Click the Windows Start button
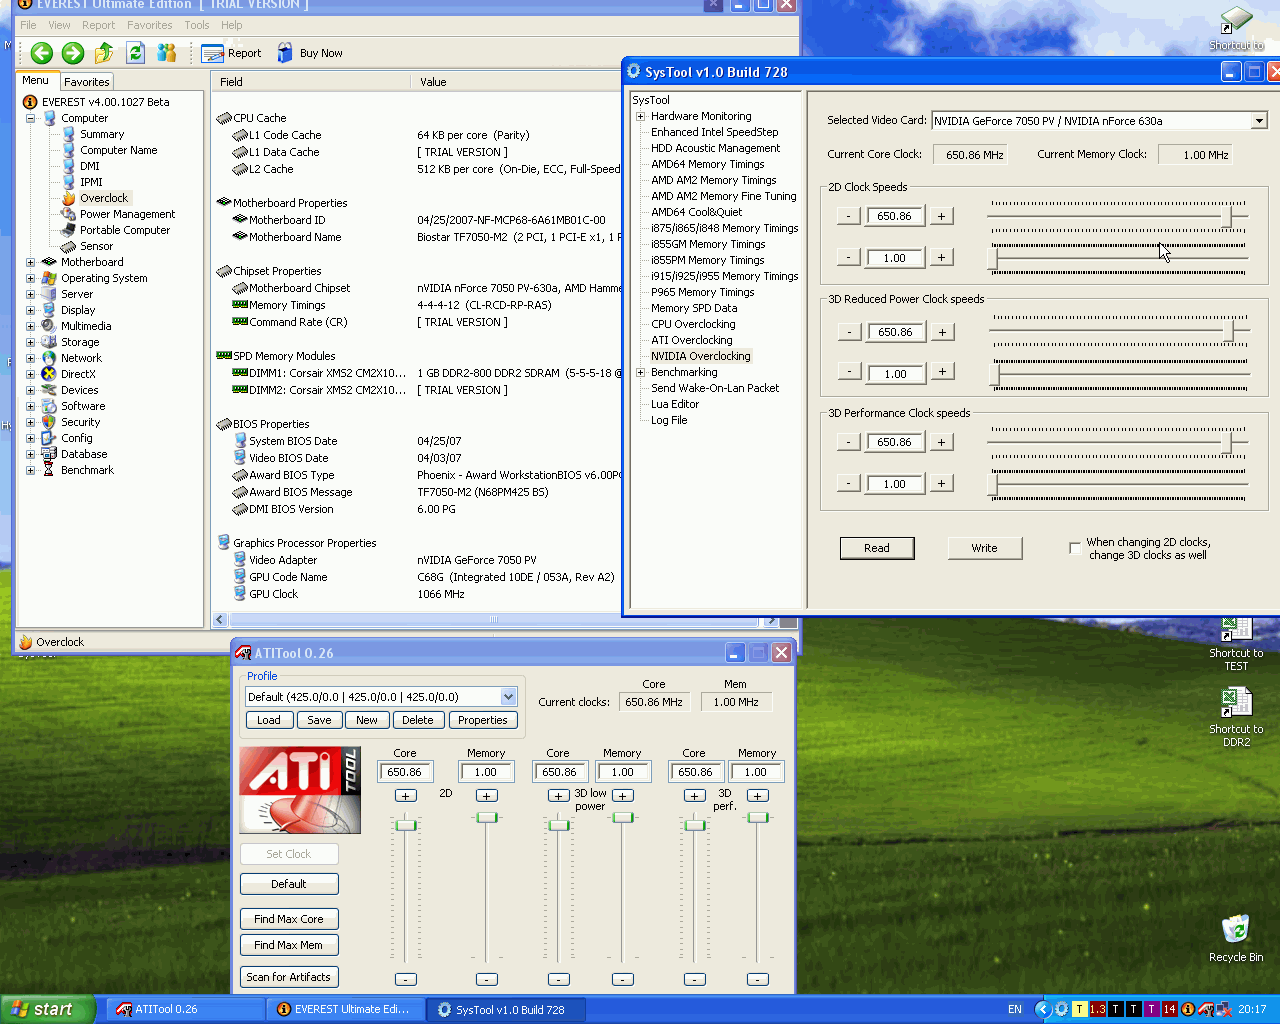The width and height of the screenshot is (1280, 1024). (x=49, y=1009)
